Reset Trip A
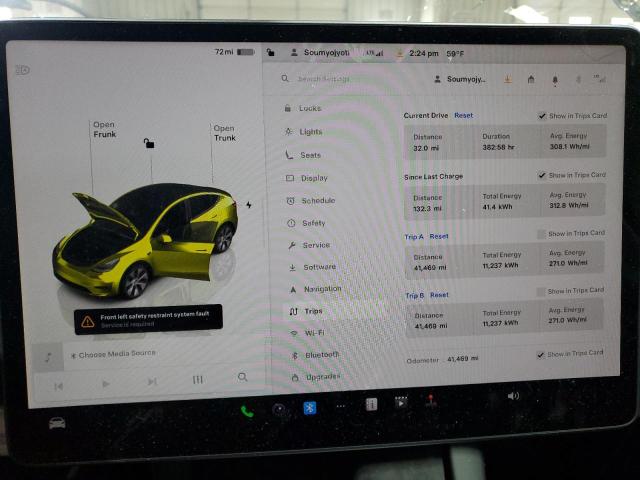Viewport: 640px width, 480px height. (439, 236)
